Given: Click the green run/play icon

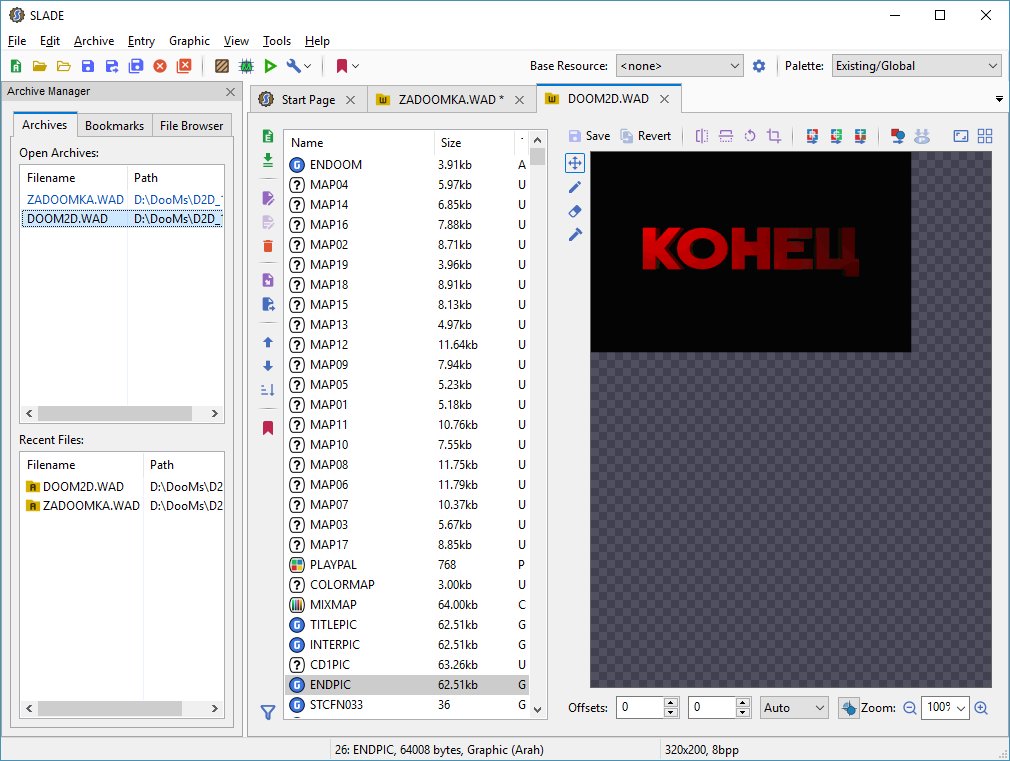Looking at the screenshot, I should pos(270,66).
